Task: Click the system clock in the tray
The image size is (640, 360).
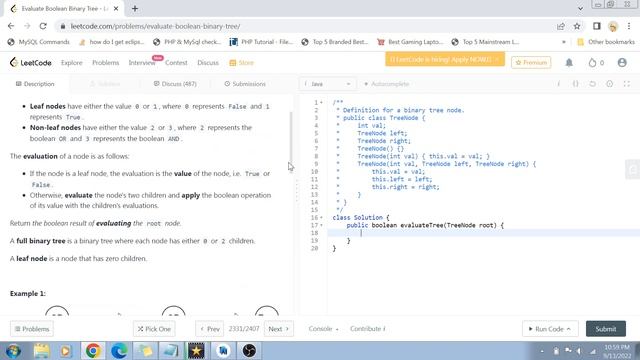Action: [617, 351]
